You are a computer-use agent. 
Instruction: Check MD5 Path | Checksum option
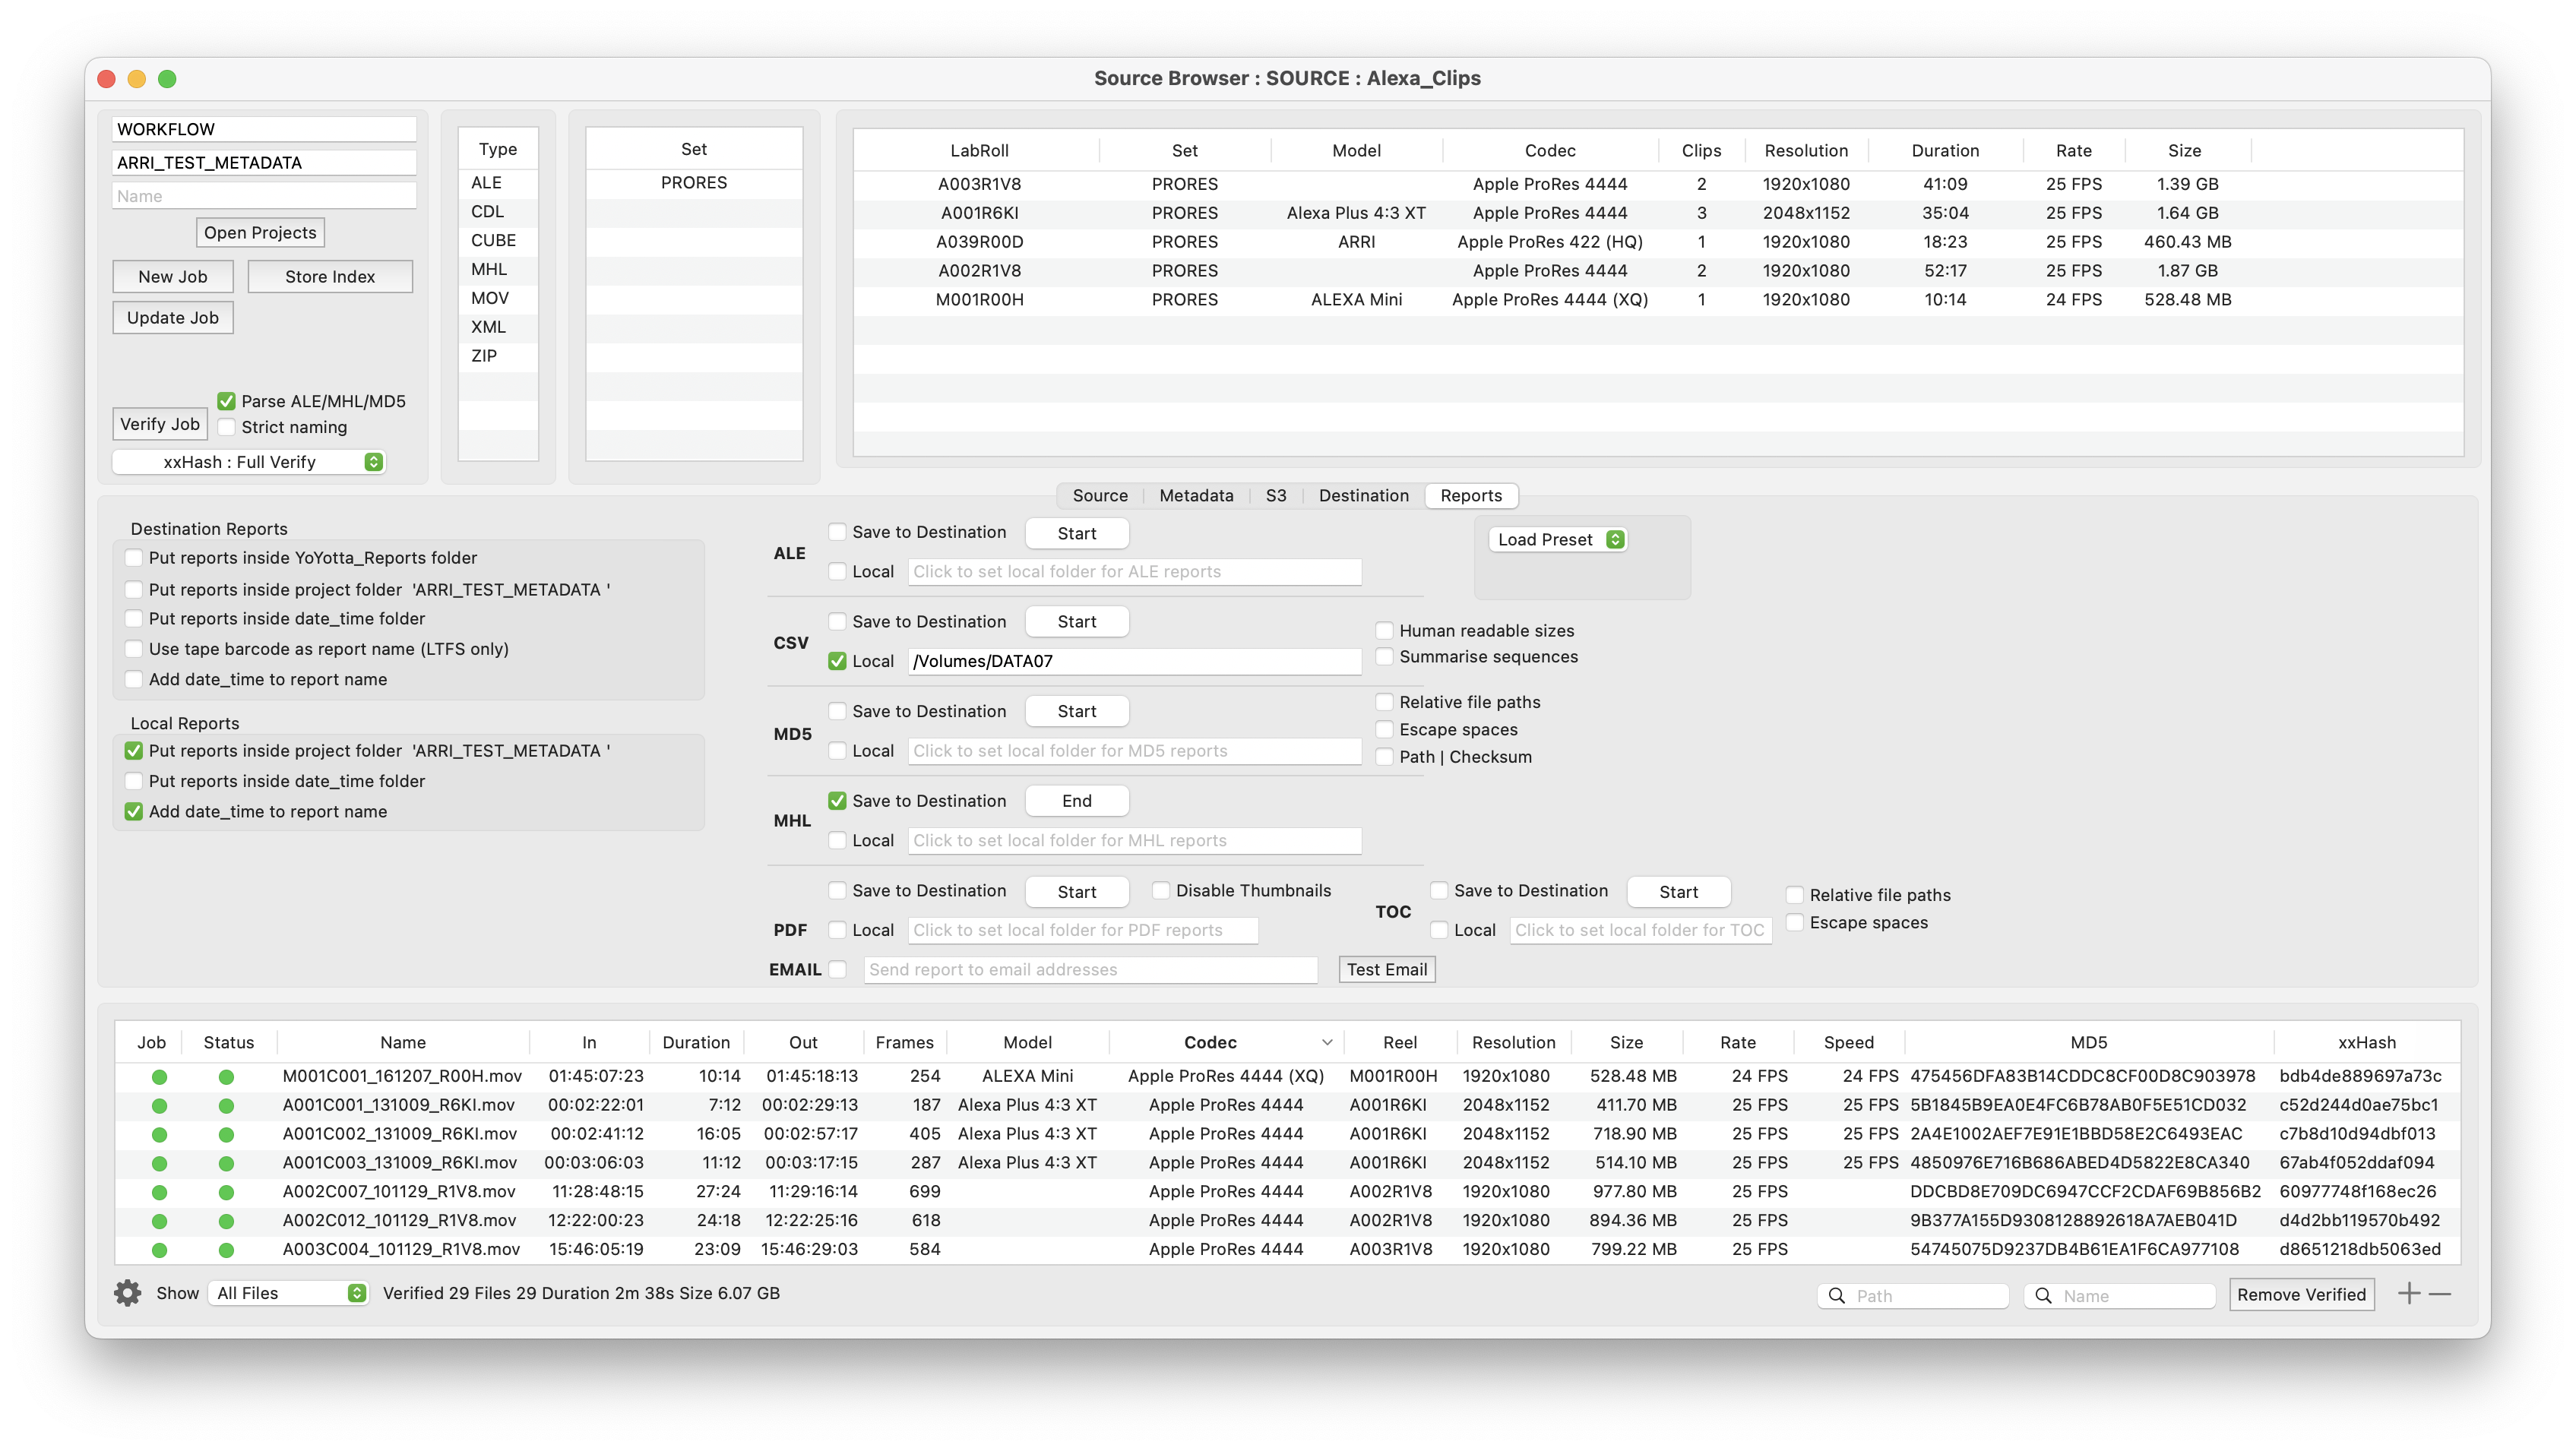tap(1385, 757)
